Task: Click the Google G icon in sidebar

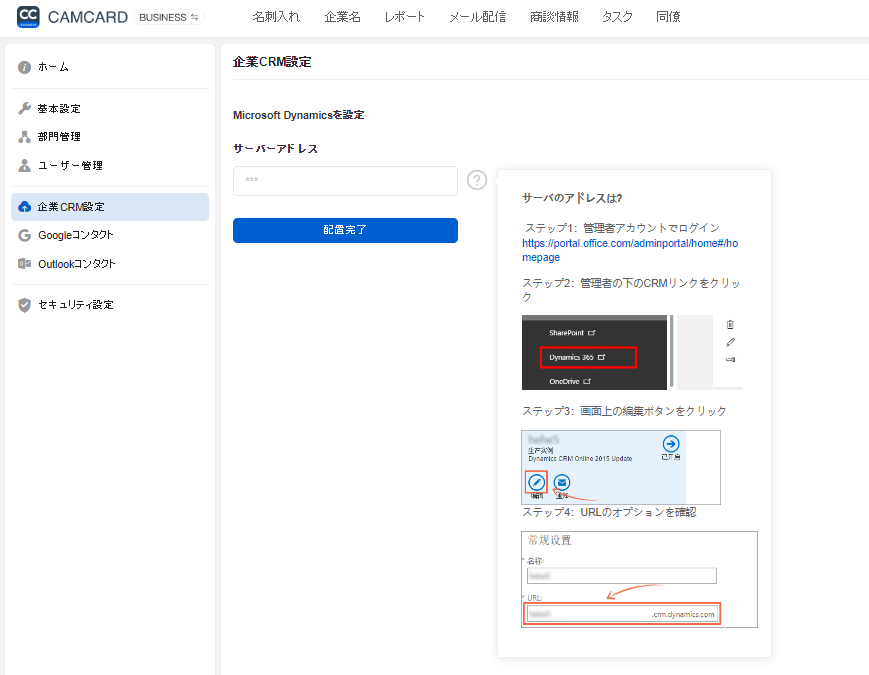Action: click(x=24, y=236)
